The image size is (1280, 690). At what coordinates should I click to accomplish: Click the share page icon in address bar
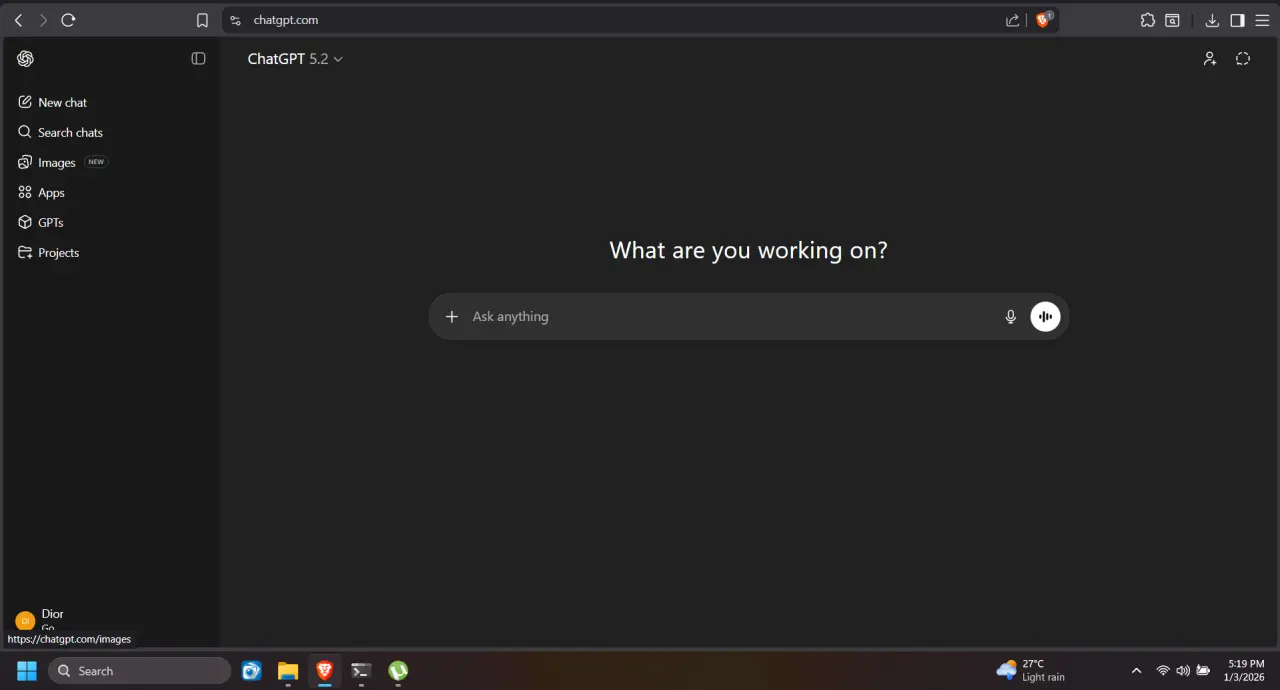1013,20
